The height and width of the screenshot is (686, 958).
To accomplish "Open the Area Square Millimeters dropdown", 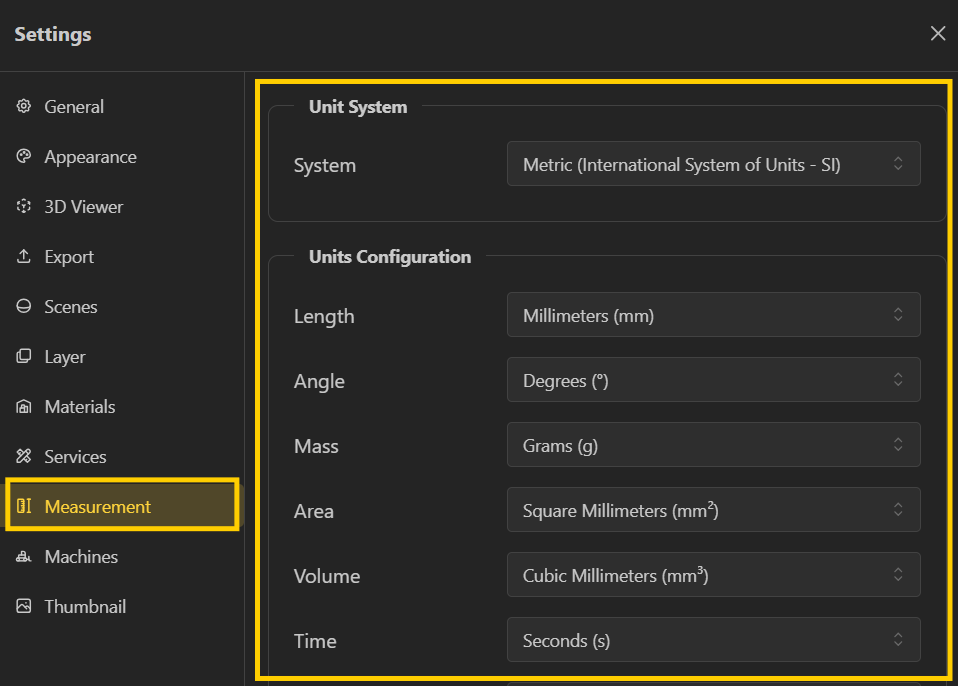I will point(713,510).
